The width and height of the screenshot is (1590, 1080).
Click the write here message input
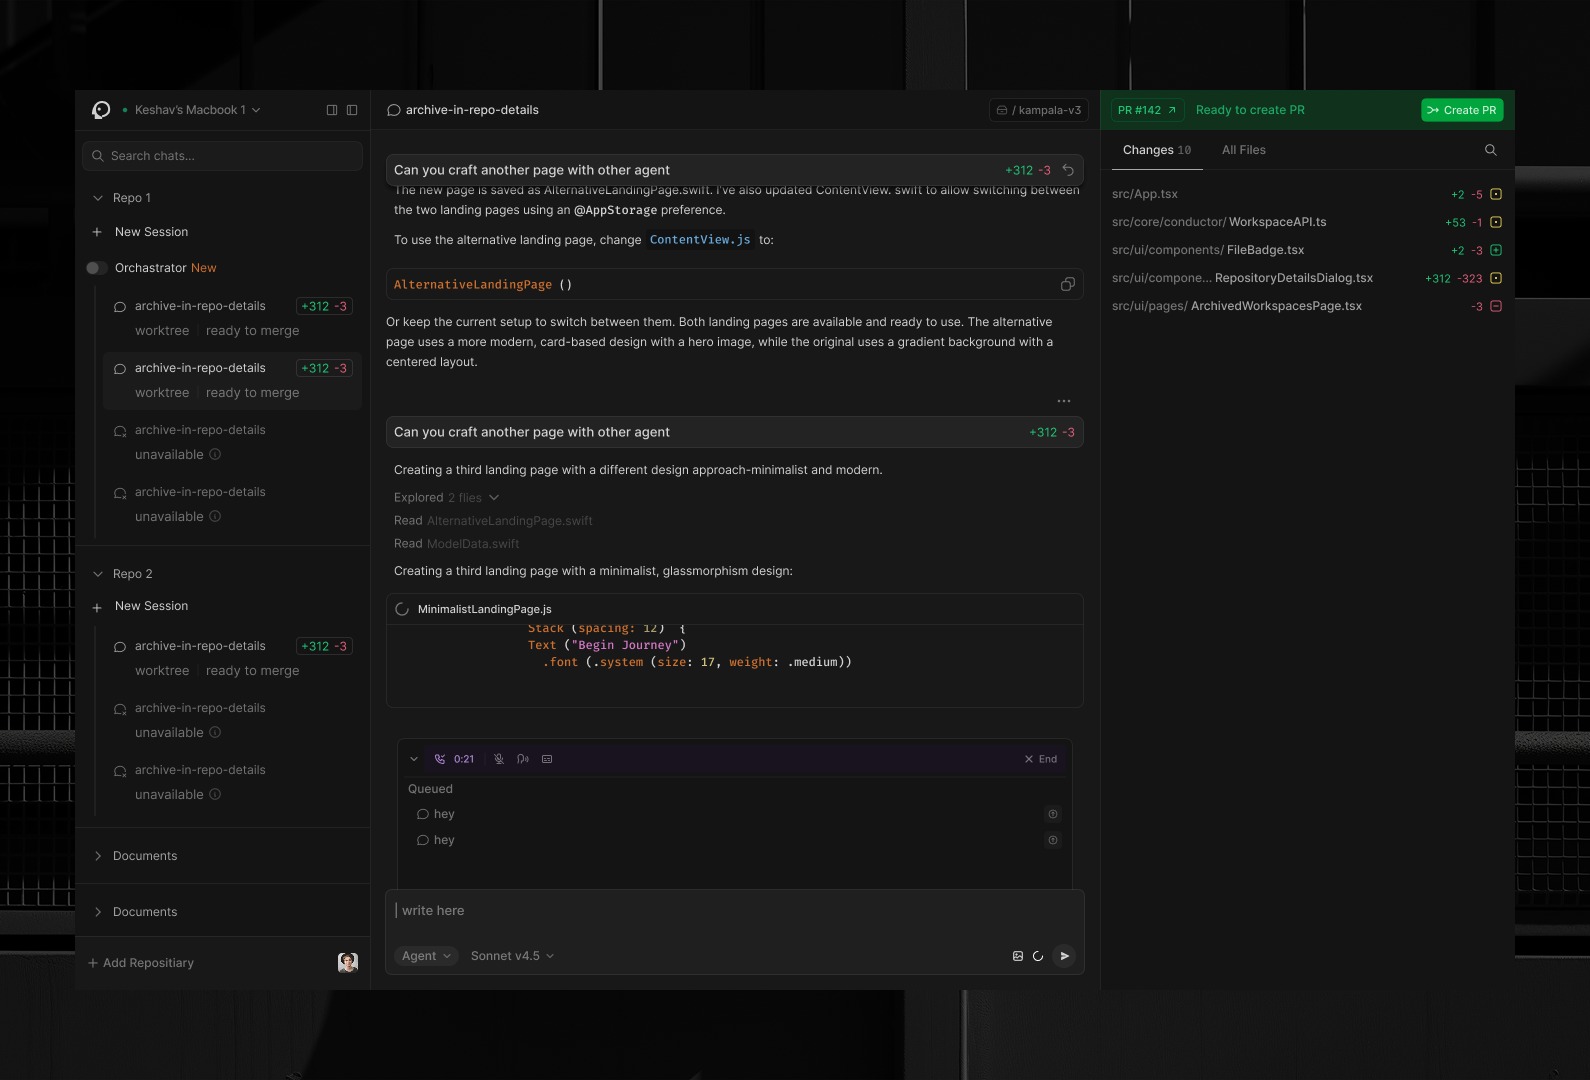coord(735,911)
